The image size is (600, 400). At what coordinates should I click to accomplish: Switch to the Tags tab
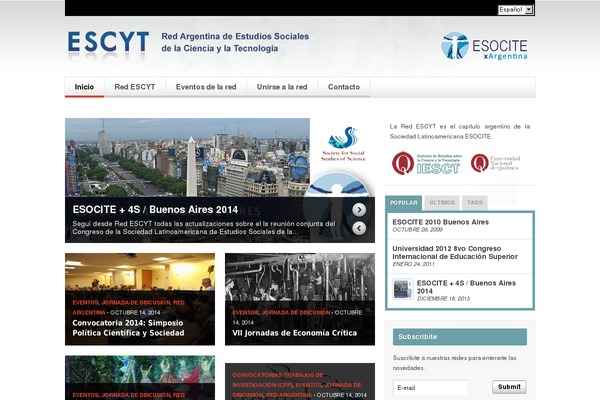coord(474,202)
